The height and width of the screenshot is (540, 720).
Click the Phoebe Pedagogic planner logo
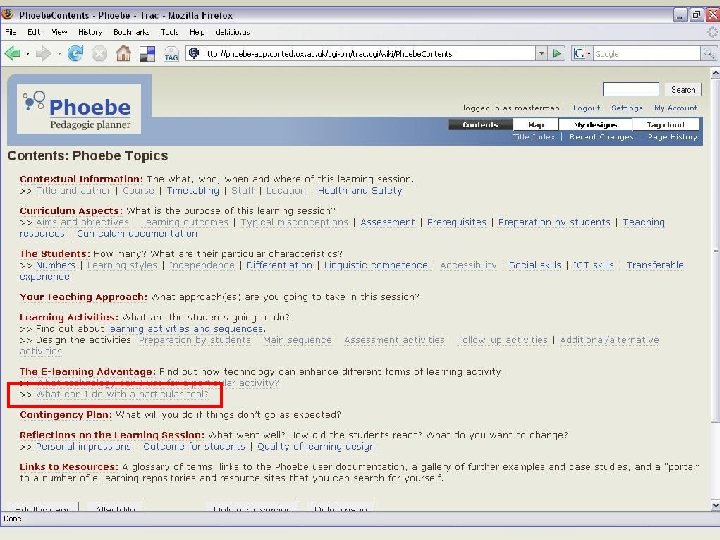click(x=79, y=109)
